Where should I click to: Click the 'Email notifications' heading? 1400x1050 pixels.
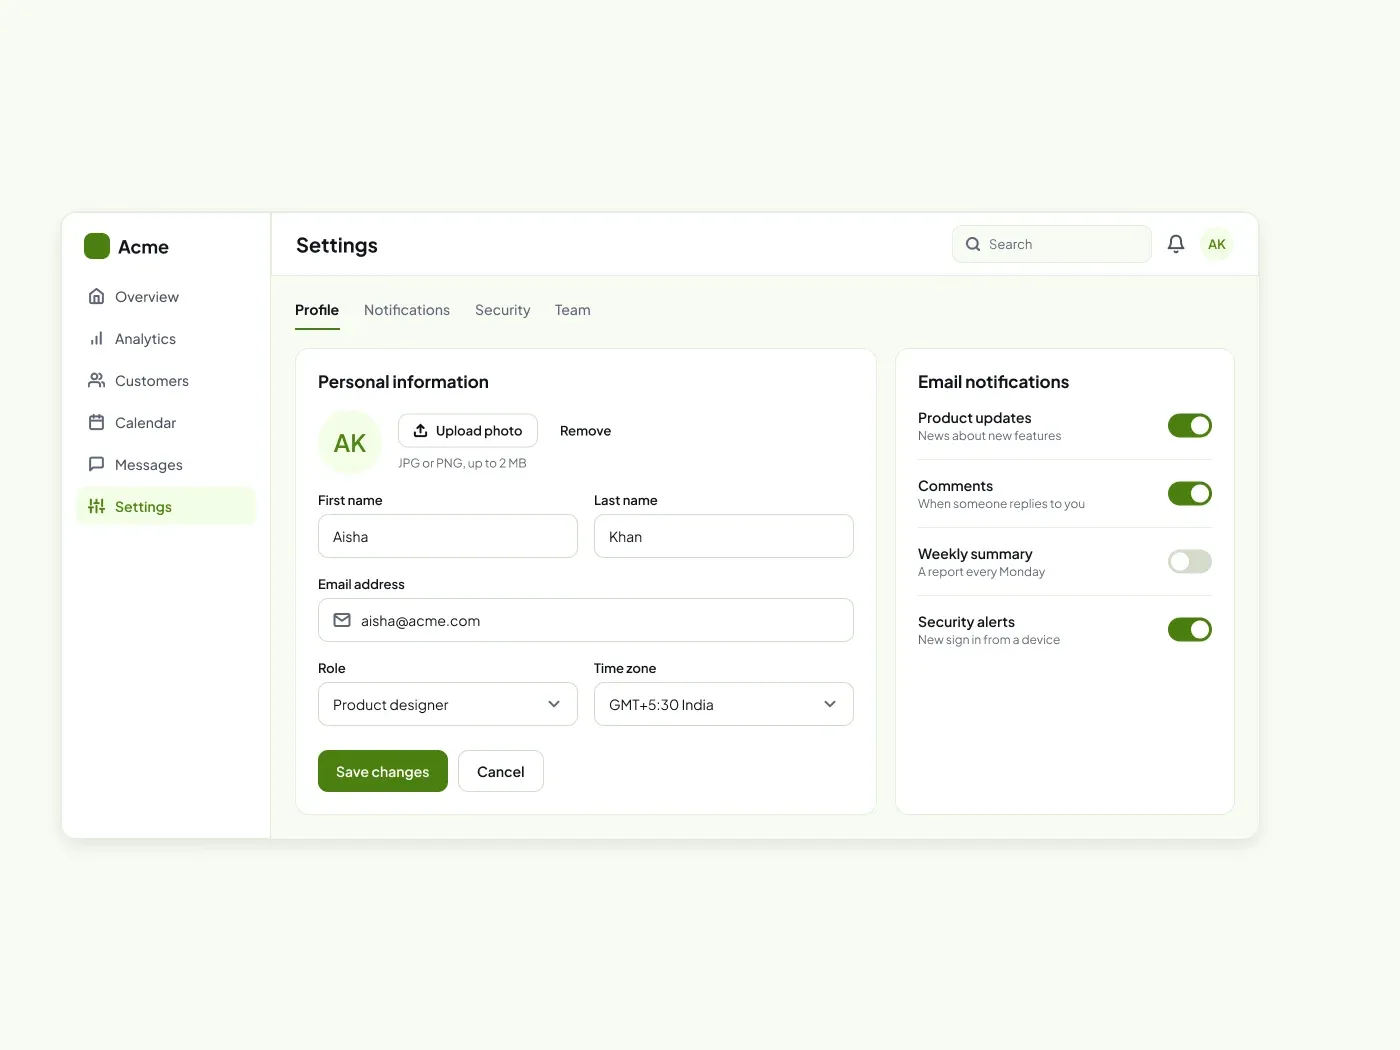pos(993,382)
